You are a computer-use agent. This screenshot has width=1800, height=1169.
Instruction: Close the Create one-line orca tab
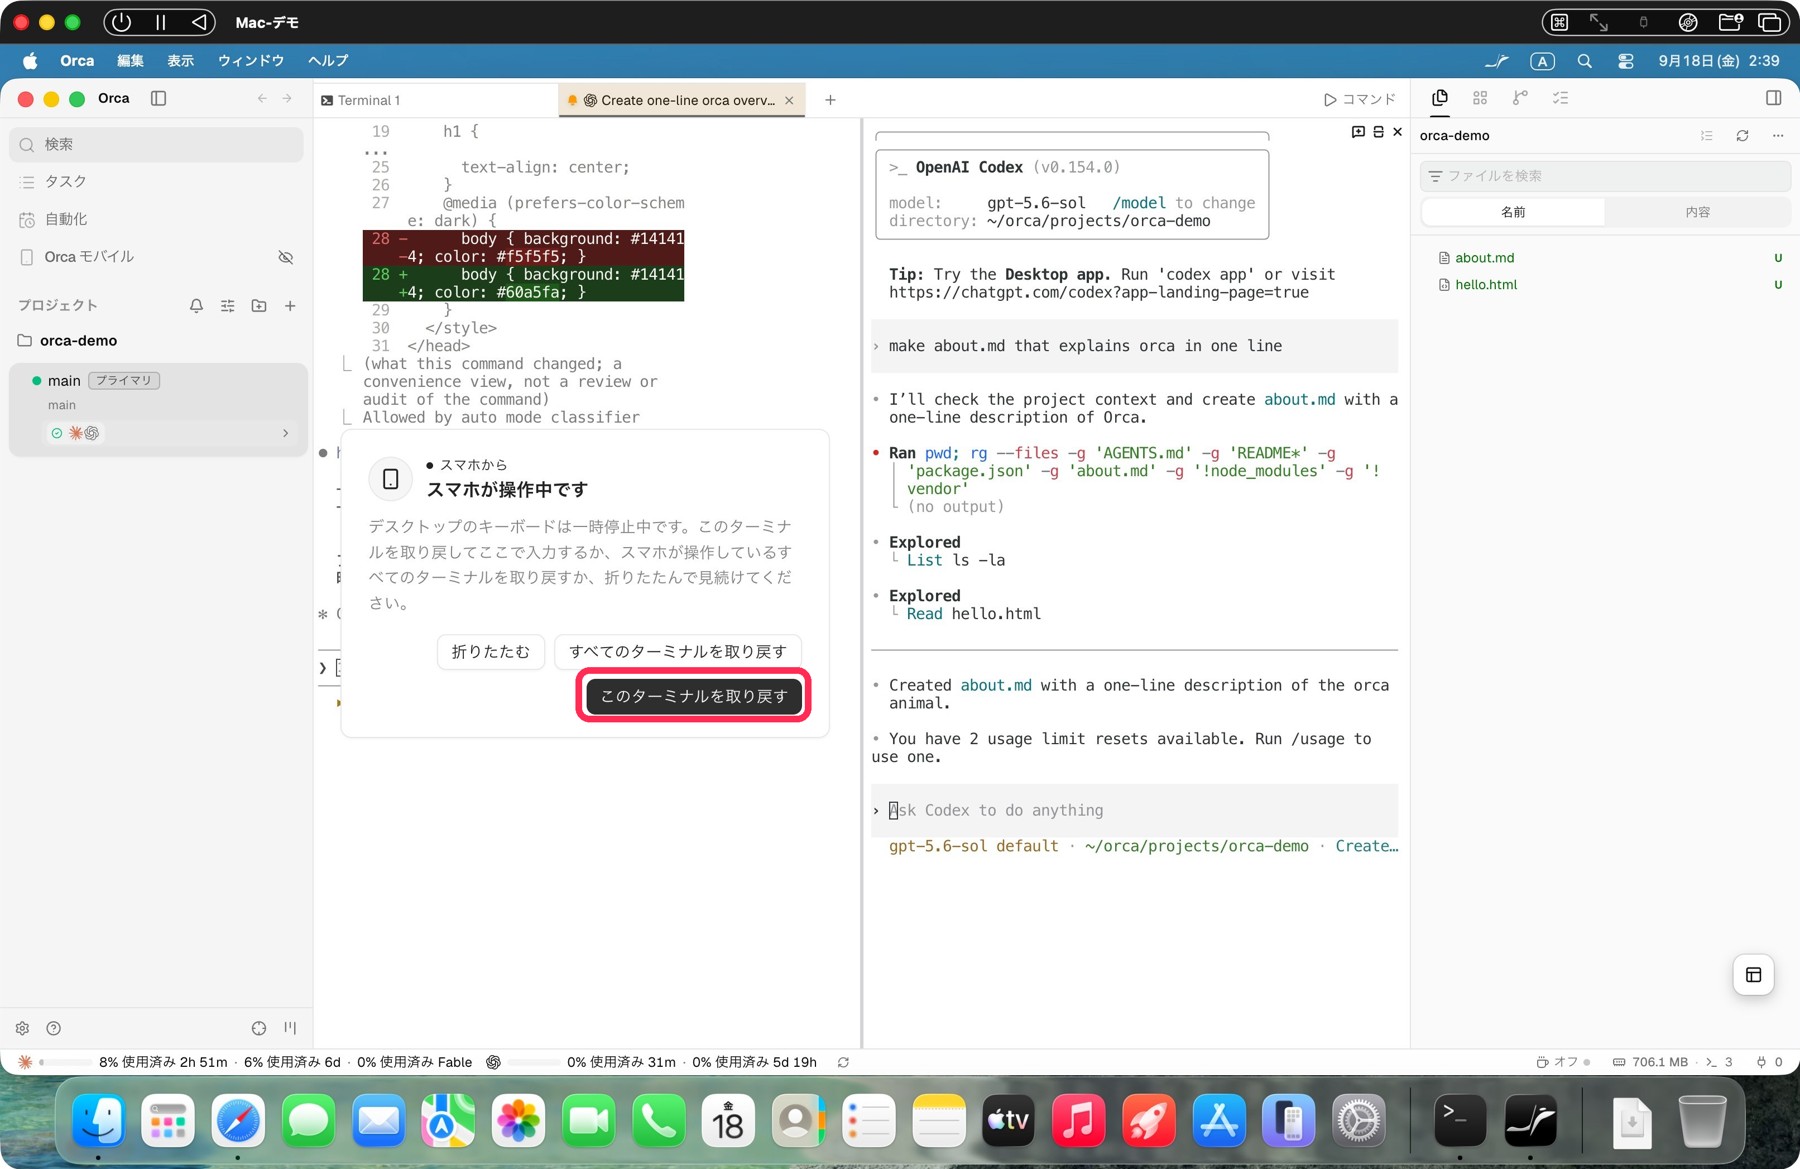tap(789, 100)
